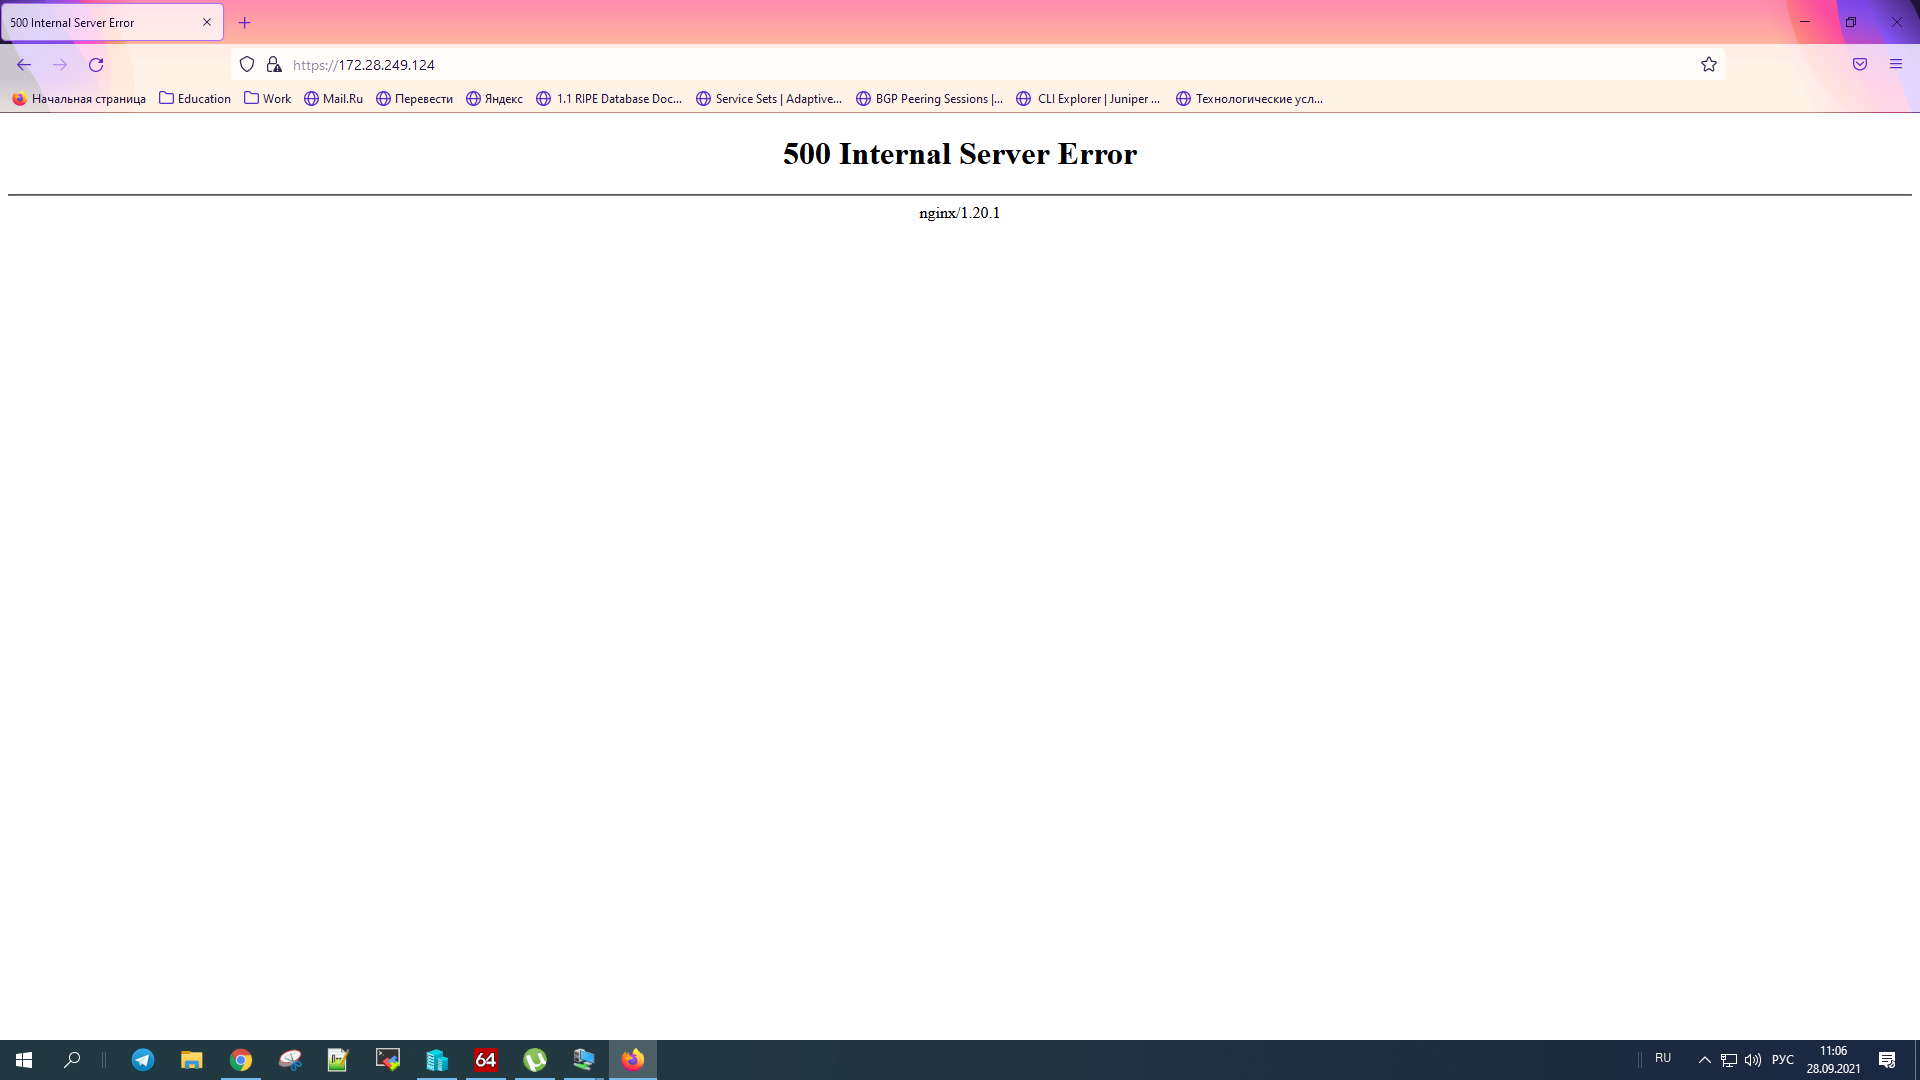Open Mail.Ru bookmark
Image resolution: width=1920 pixels, height=1080 pixels.
click(x=334, y=99)
